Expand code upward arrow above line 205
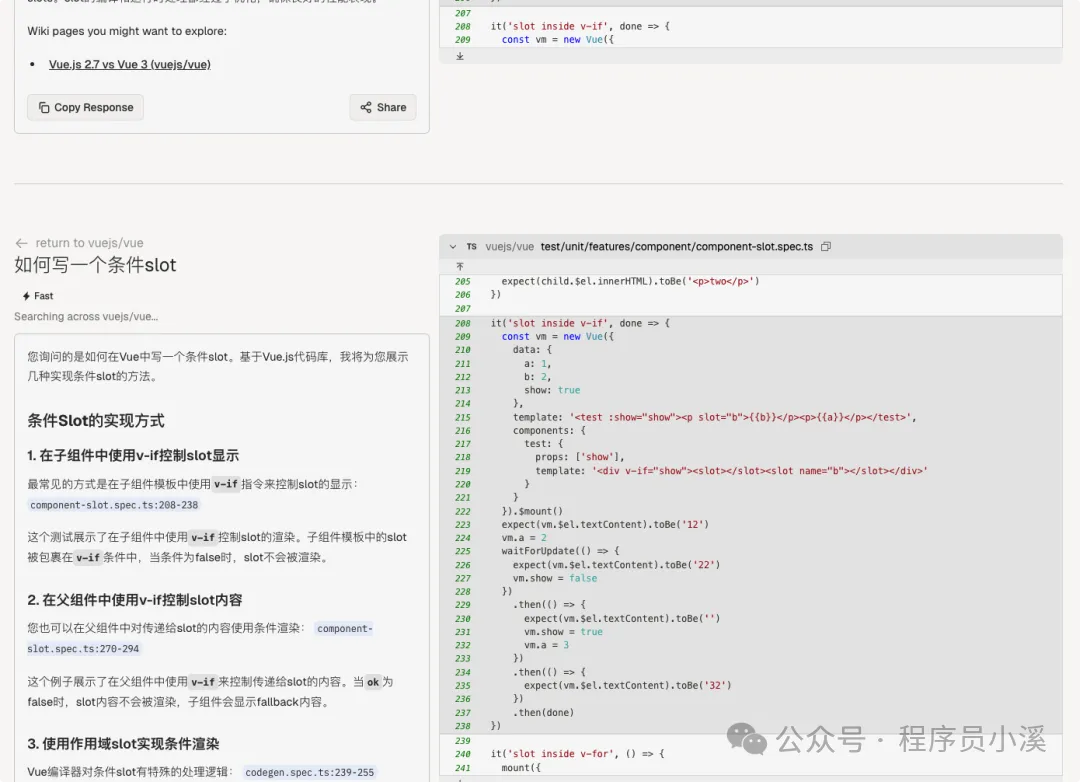 point(460,266)
